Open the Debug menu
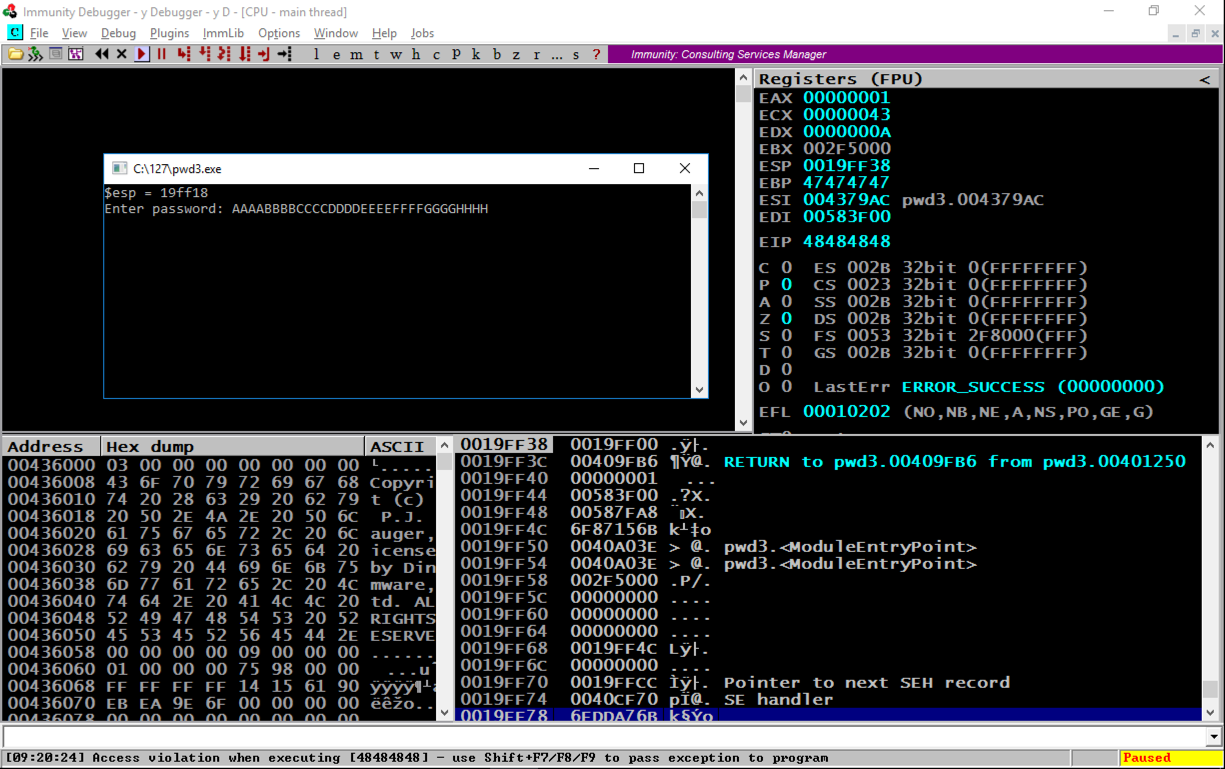Image resolution: width=1225 pixels, height=769 pixels. 118,33
